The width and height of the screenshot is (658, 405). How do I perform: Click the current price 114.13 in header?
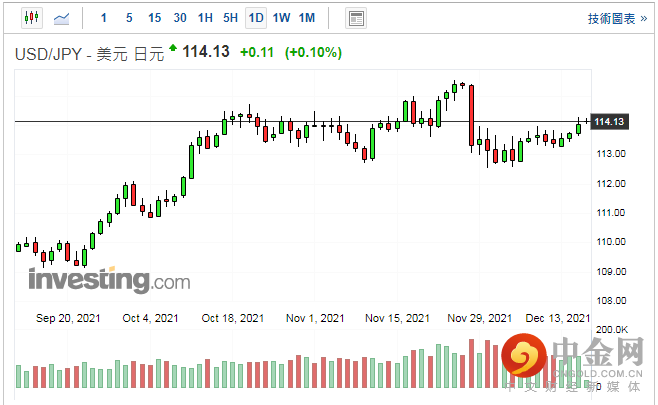pos(206,52)
